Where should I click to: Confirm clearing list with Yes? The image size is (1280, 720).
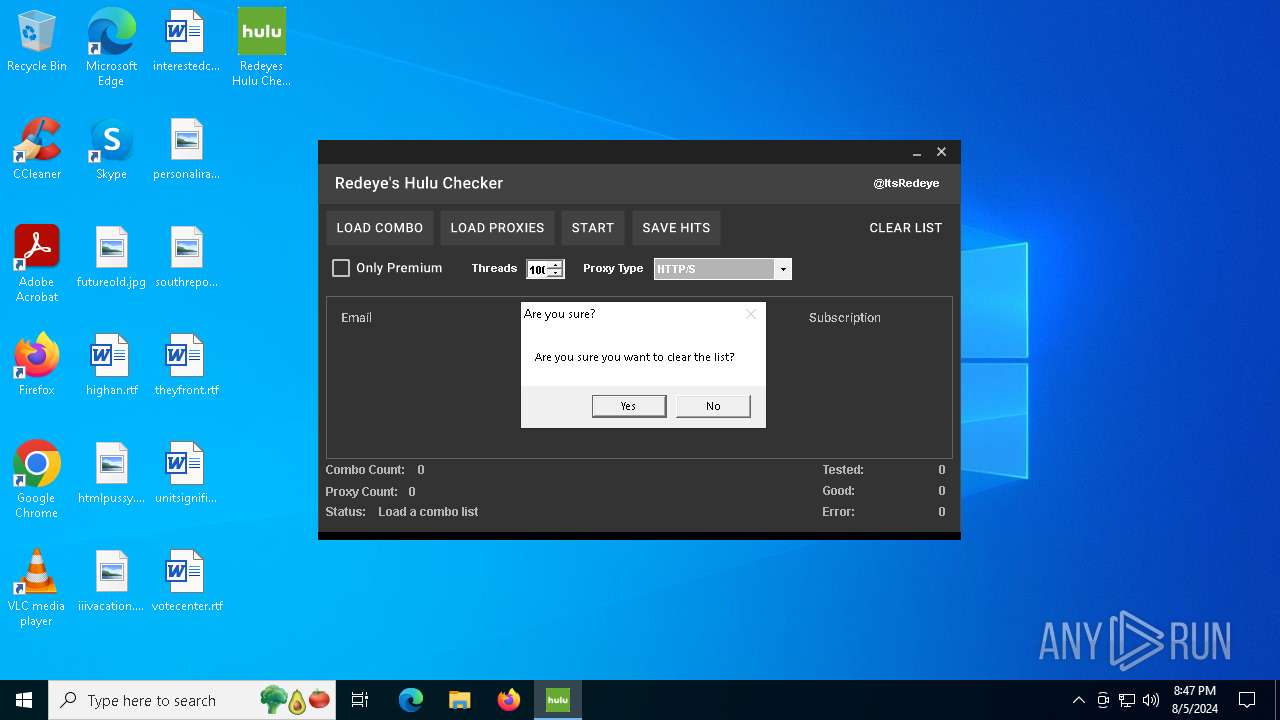click(x=628, y=406)
